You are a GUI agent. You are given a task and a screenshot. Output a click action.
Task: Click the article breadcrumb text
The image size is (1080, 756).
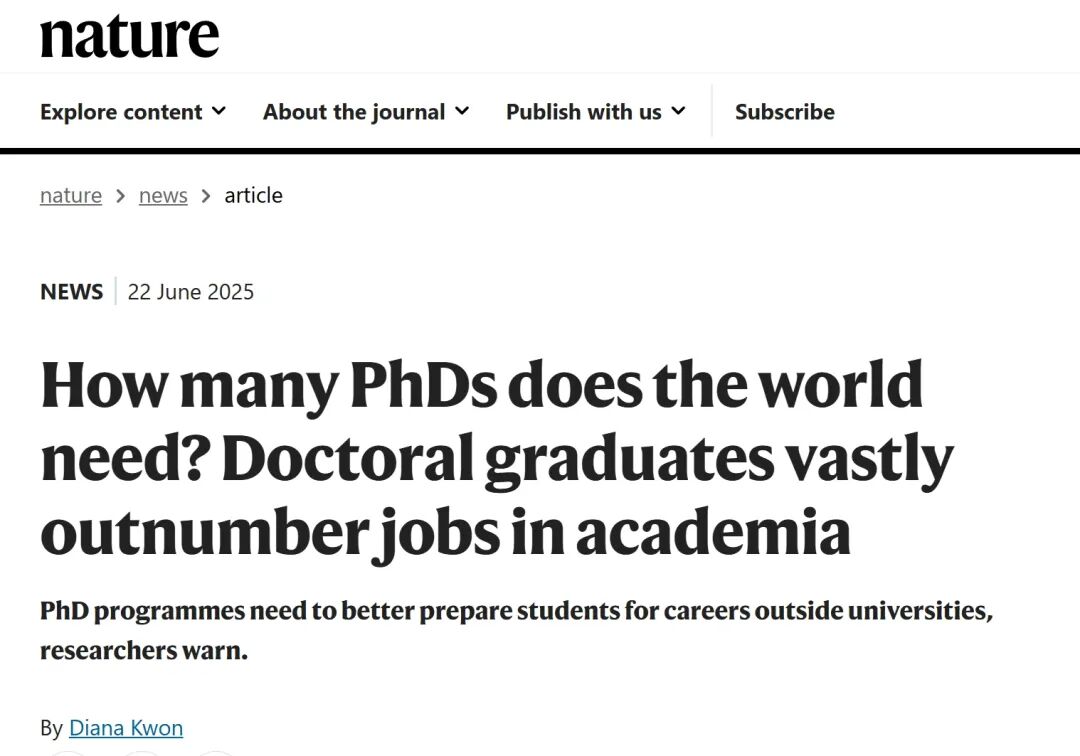tap(253, 196)
